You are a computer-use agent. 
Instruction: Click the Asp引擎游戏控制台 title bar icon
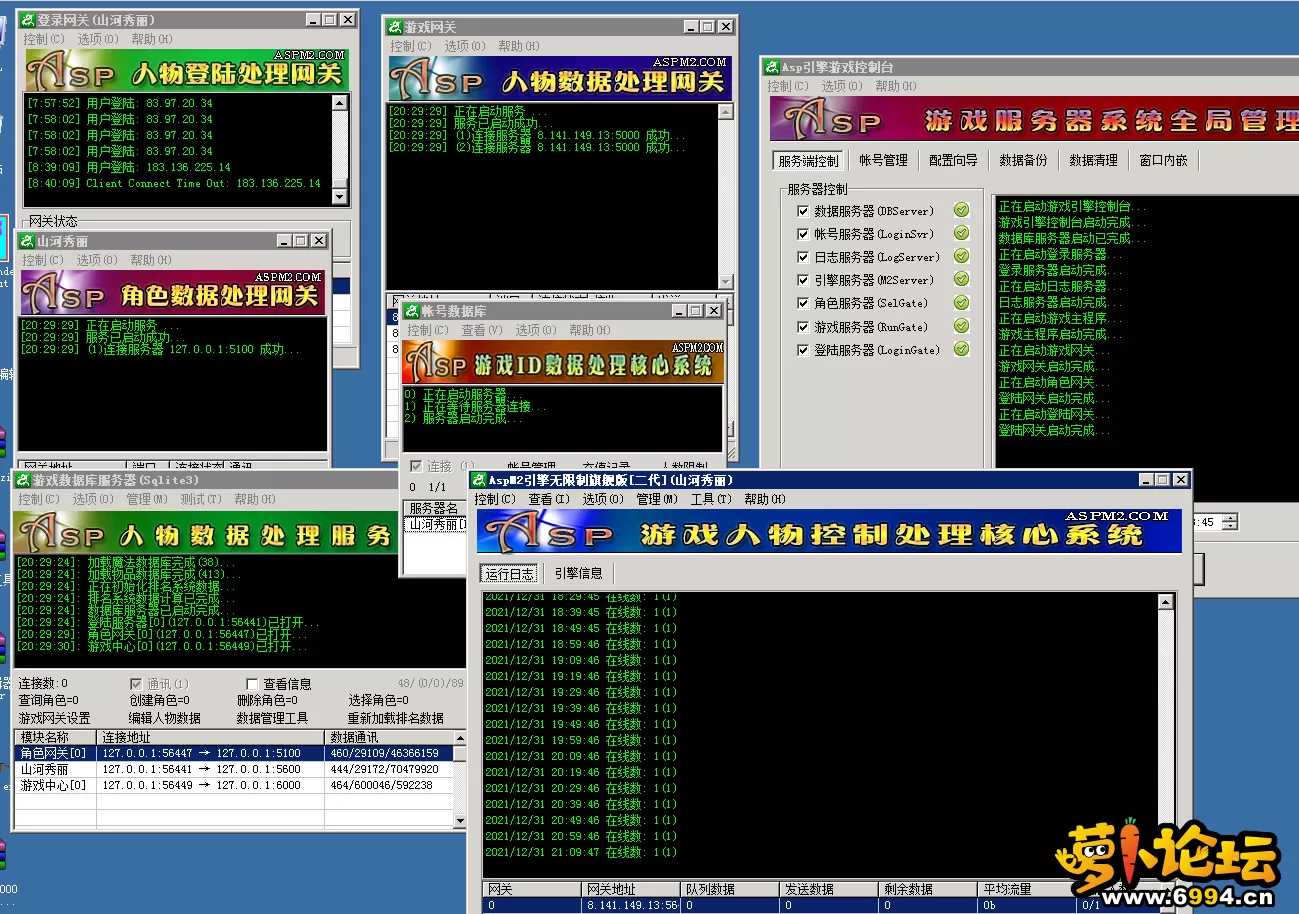(772, 67)
